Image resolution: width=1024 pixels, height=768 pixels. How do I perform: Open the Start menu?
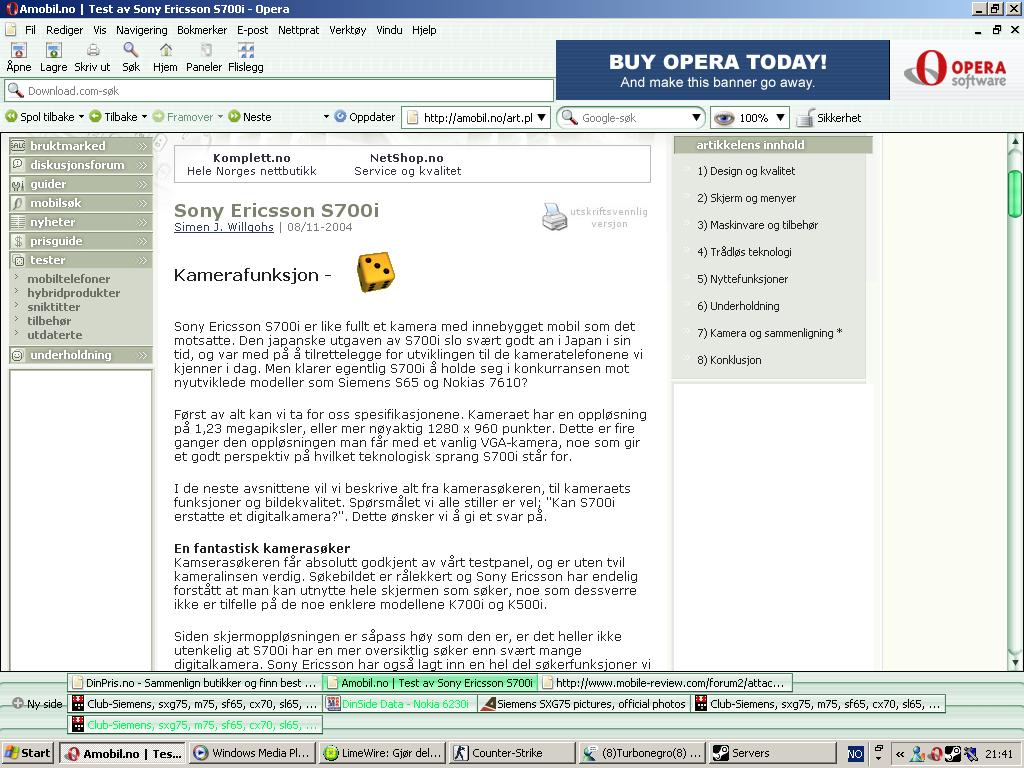tap(27, 753)
